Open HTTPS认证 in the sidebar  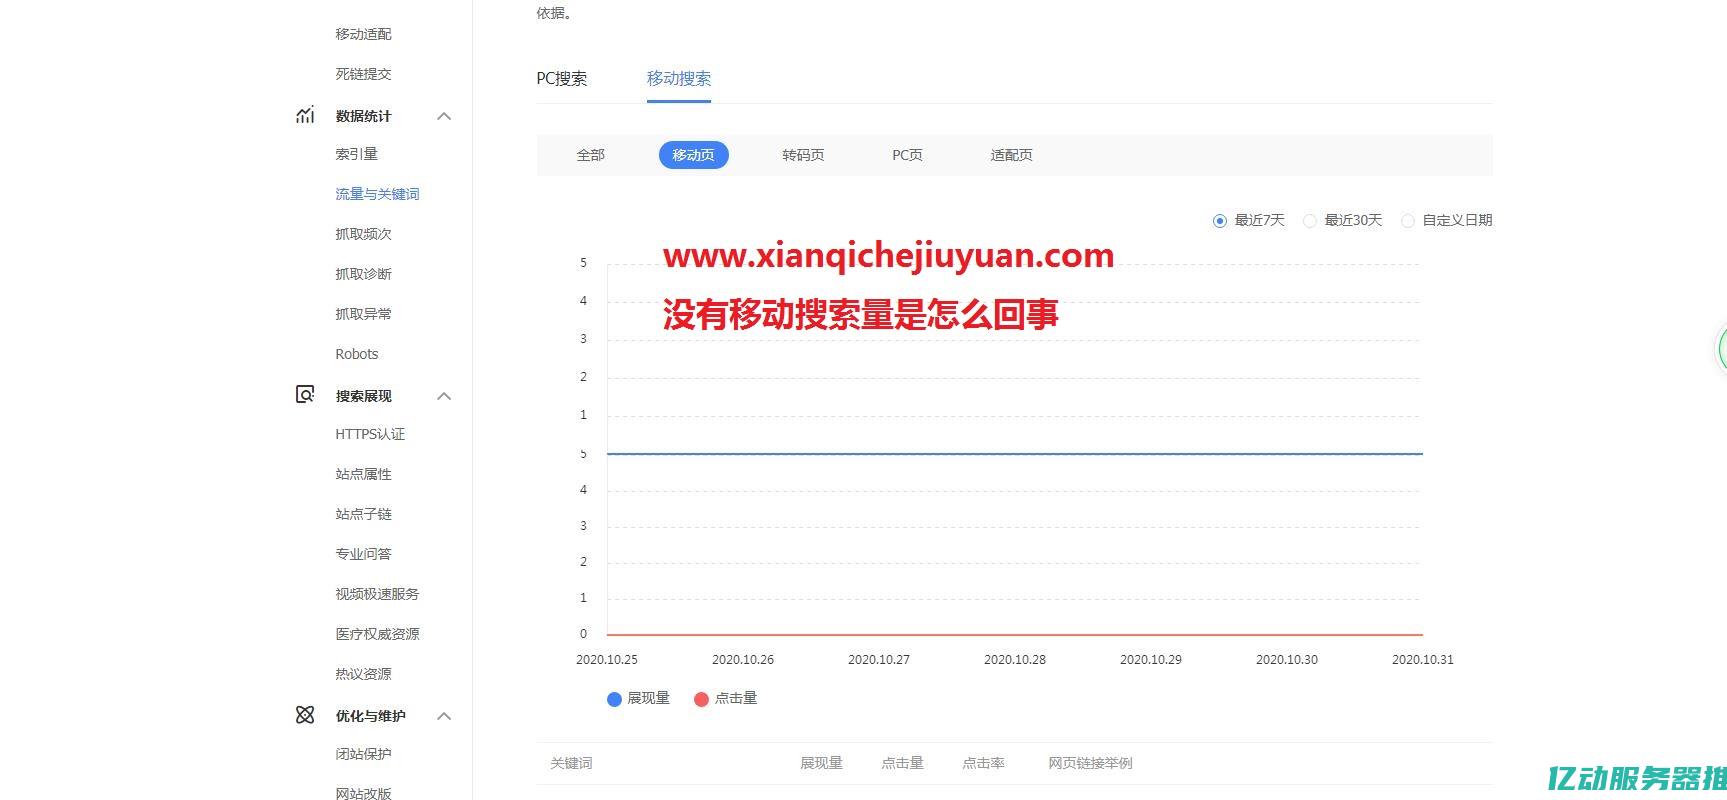pyautogui.click(x=370, y=434)
